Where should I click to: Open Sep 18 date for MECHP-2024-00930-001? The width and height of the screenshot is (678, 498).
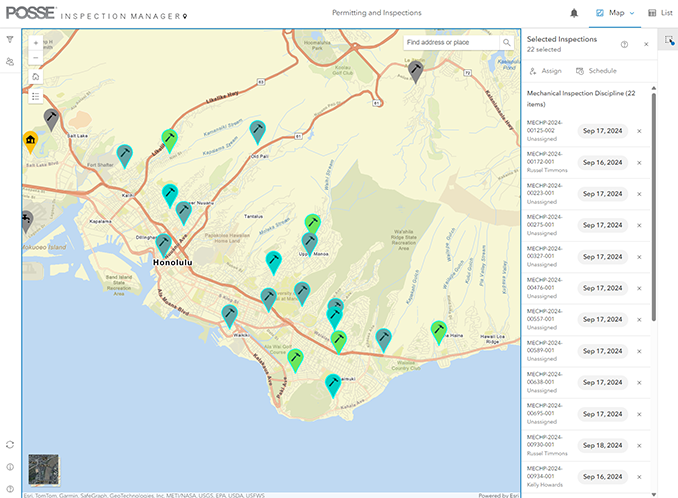coord(602,445)
